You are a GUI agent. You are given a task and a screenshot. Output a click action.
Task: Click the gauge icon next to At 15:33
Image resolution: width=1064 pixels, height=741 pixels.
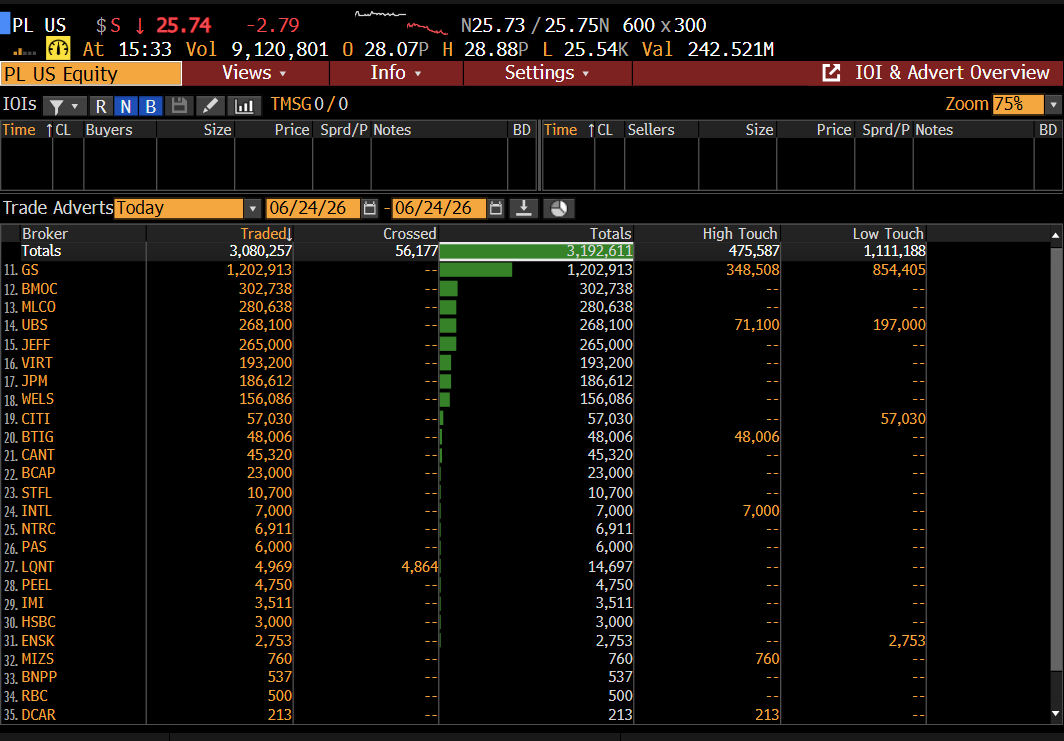click(x=58, y=49)
